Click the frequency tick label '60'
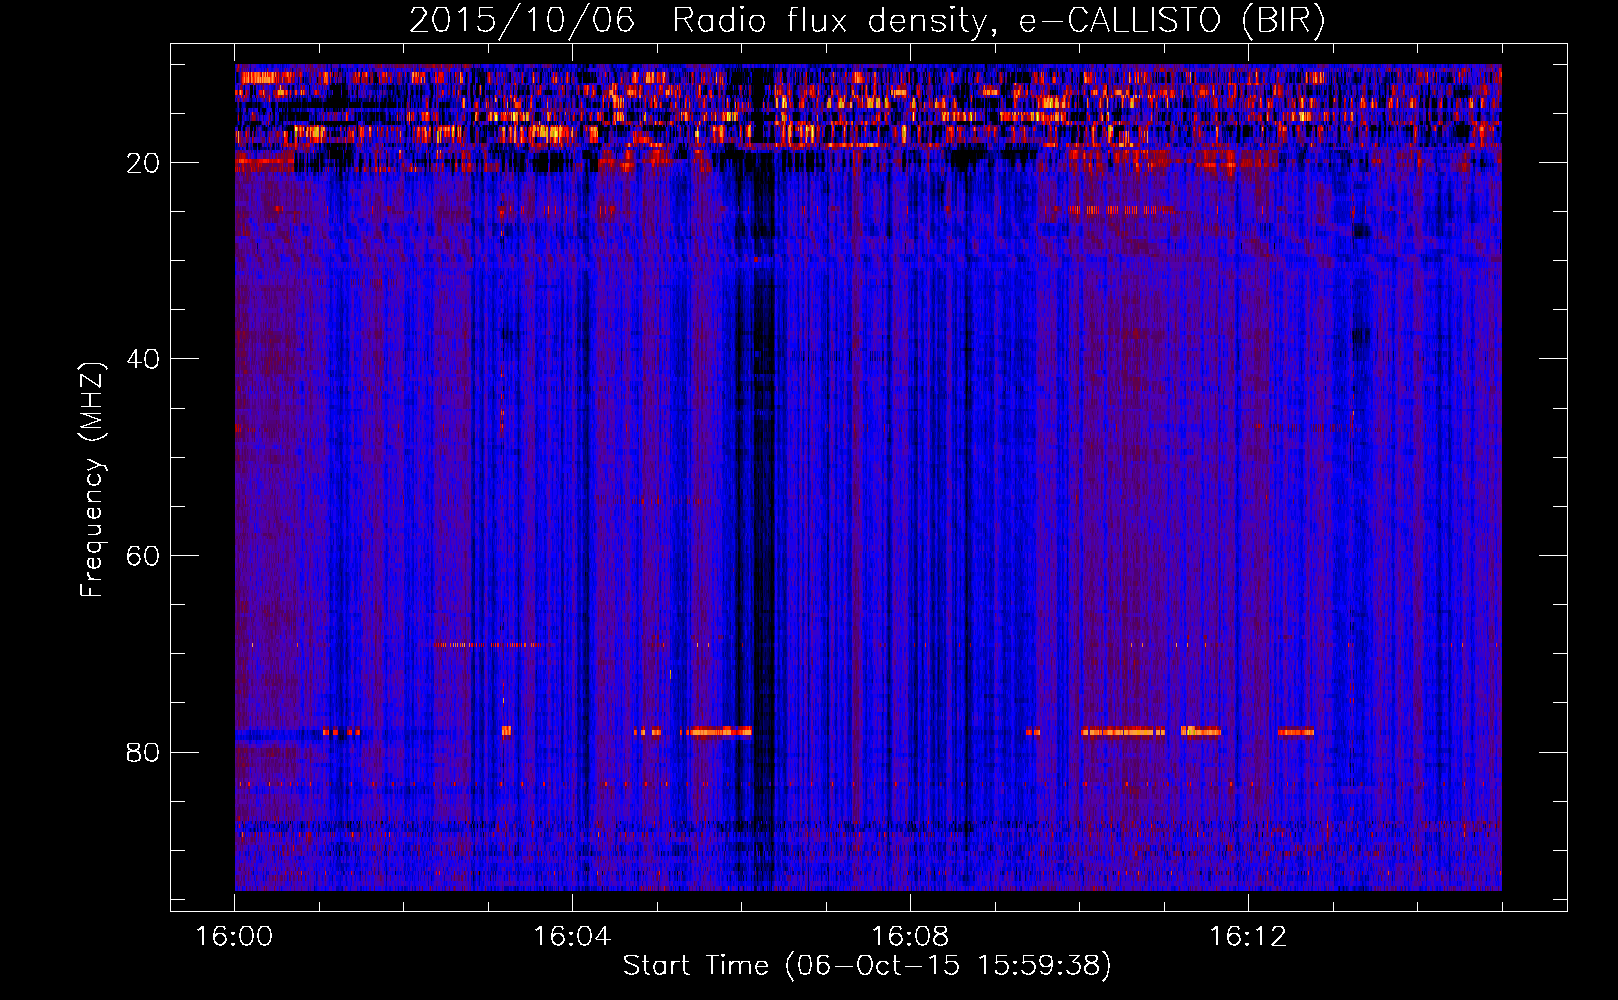The width and height of the screenshot is (1618, 1000). point(144,556)
